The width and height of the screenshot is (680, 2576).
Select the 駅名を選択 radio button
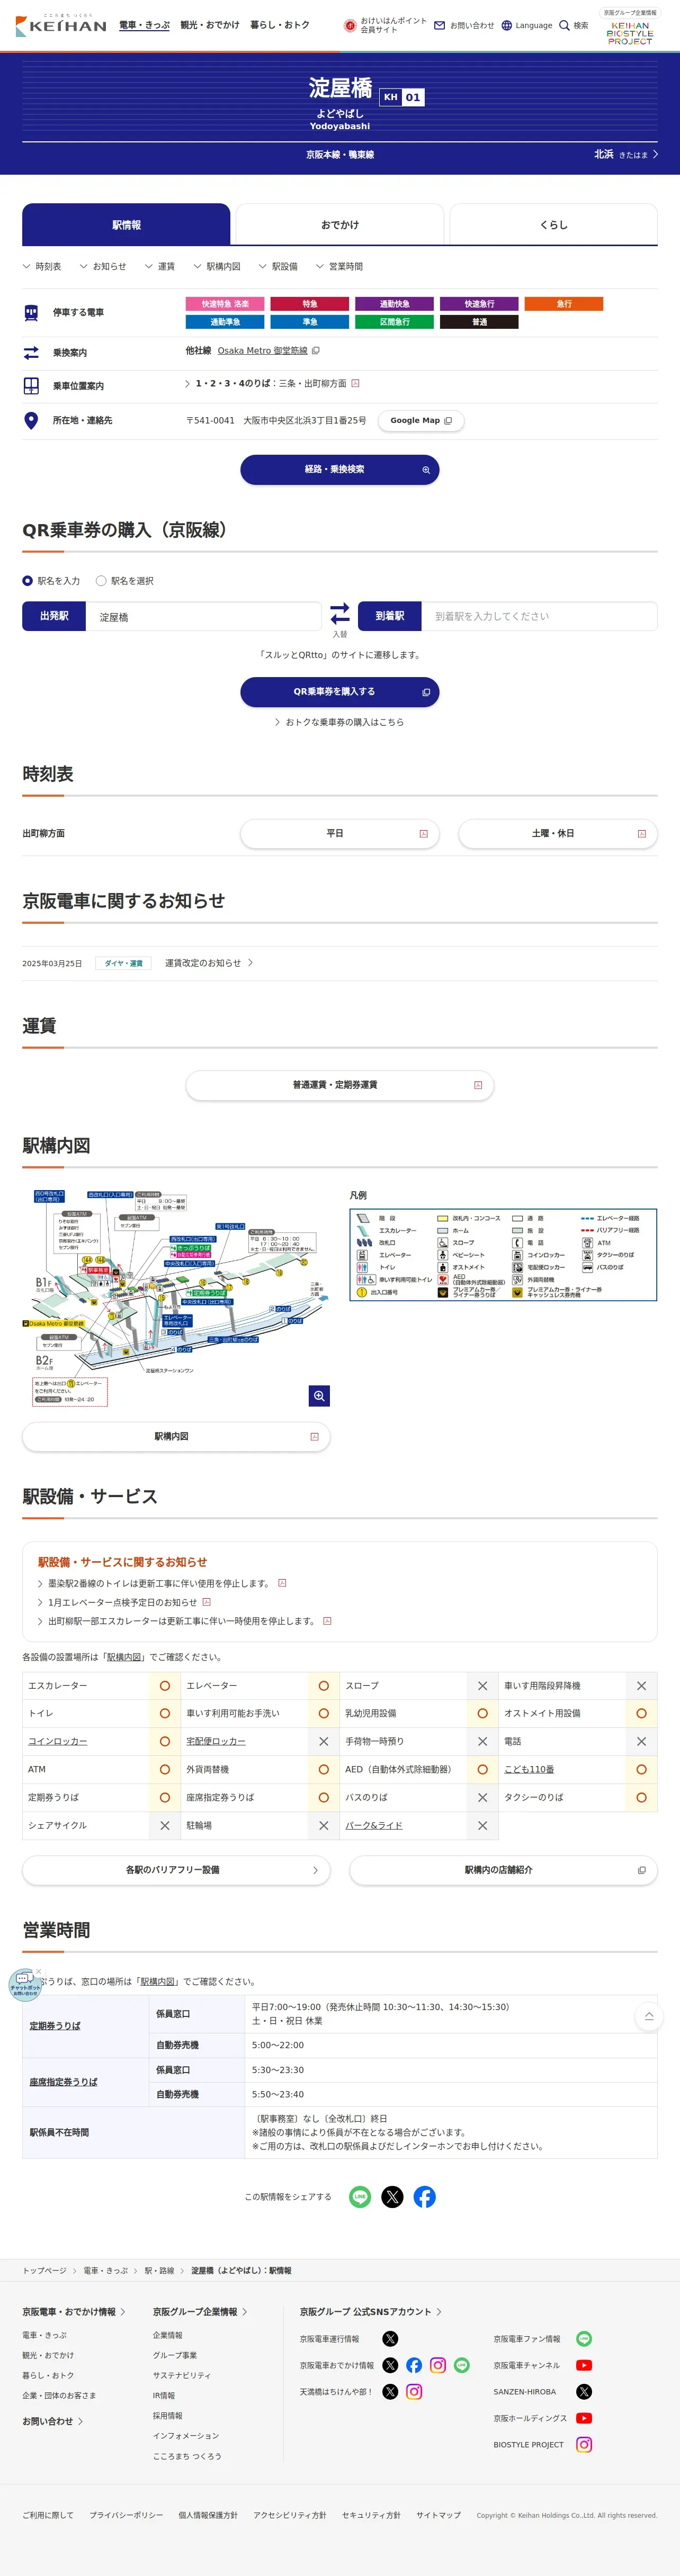point(101,580)
